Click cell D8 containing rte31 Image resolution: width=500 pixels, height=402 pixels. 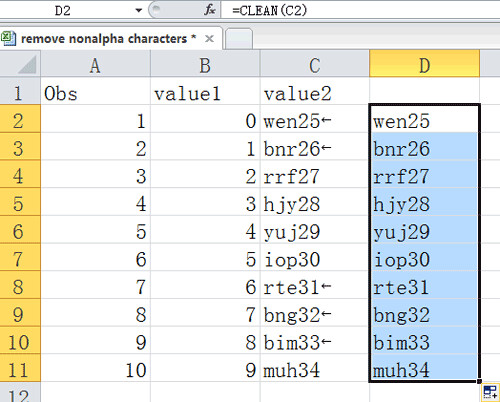tap(424, 287)
